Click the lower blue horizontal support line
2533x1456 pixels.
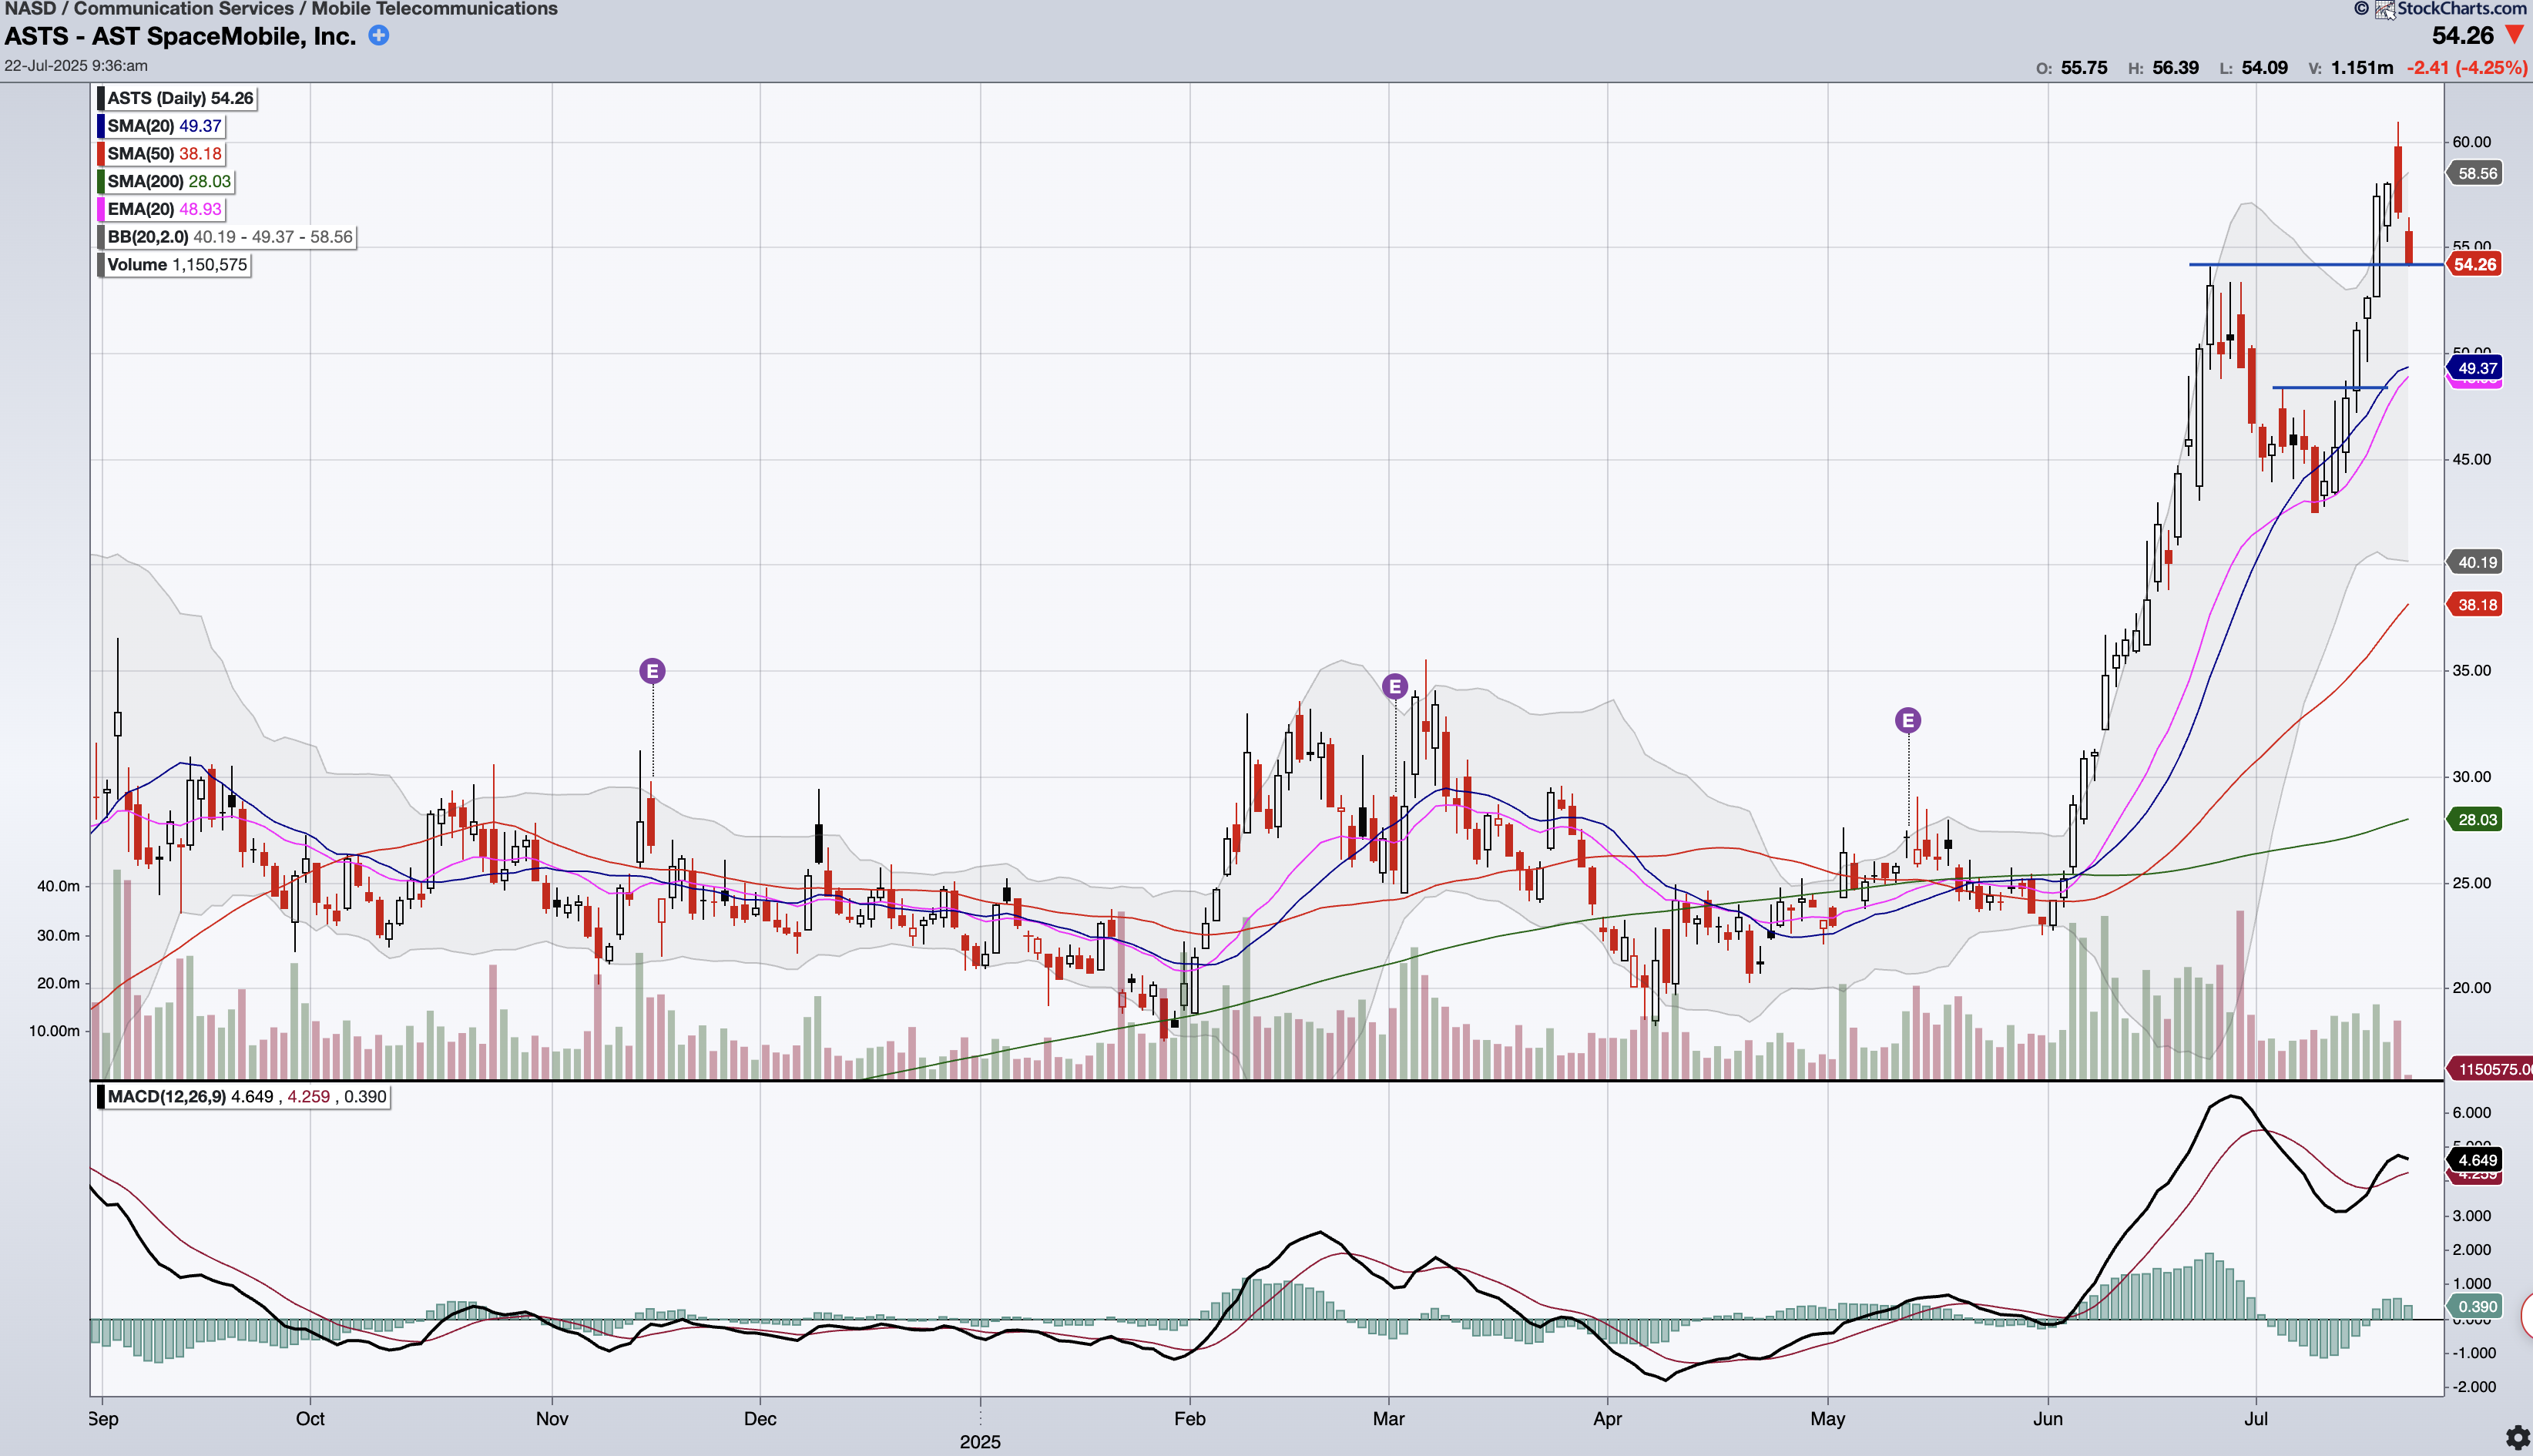point(2330,387)
